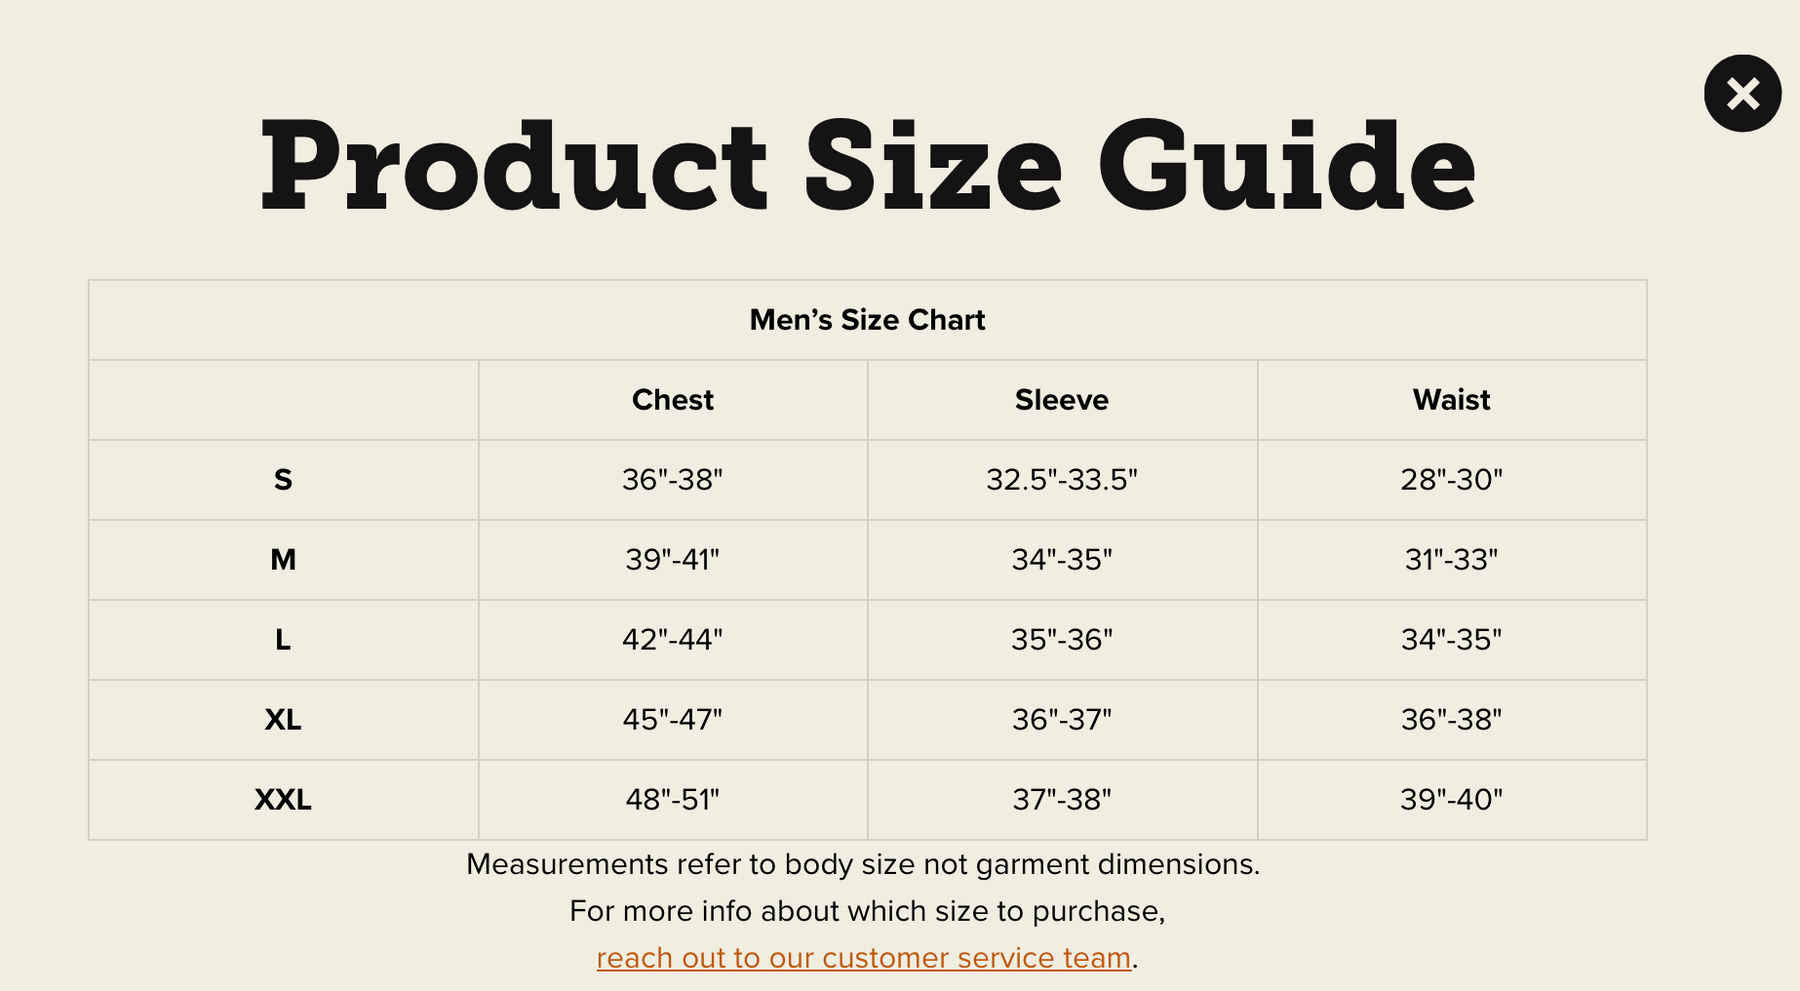Click the XXL size row label
The height and width of the screenshot is (991, 1800).
point(283,800)
